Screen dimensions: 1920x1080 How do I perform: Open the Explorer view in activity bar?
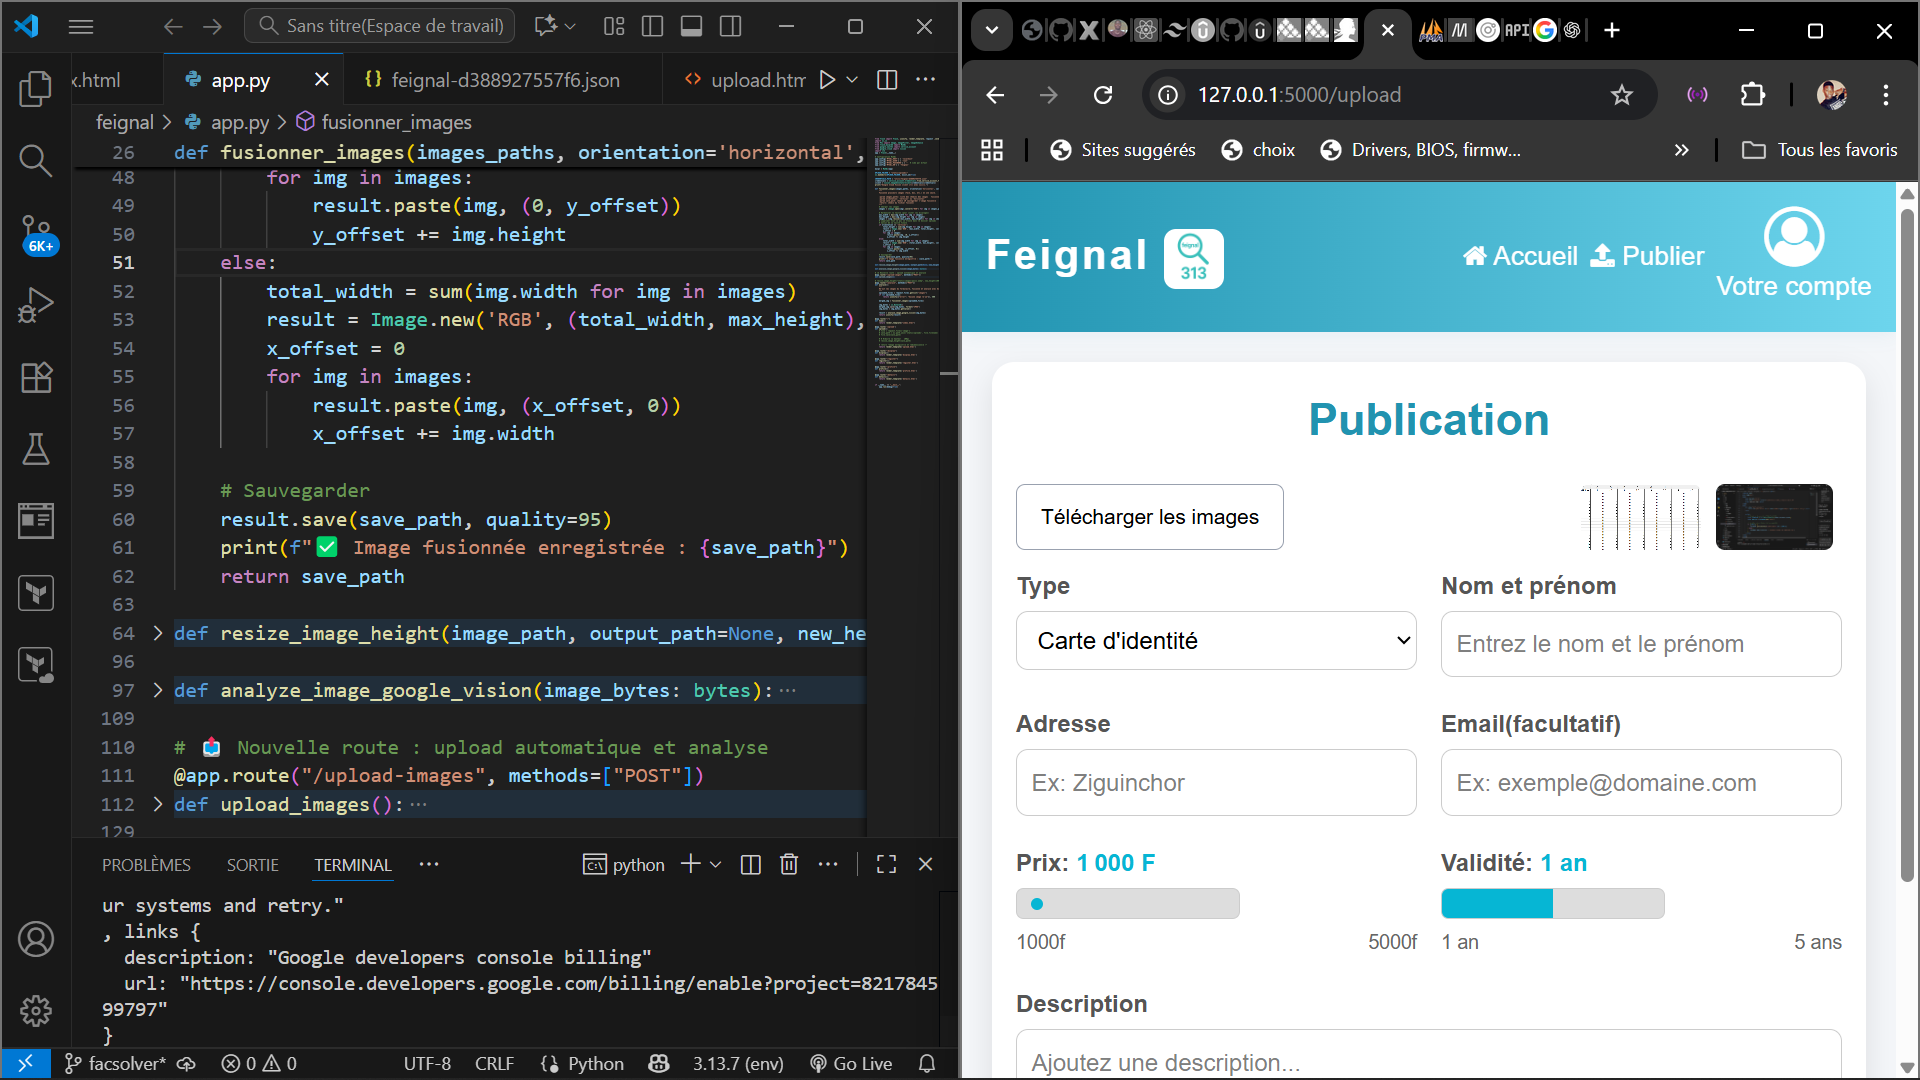click(36, 90)
